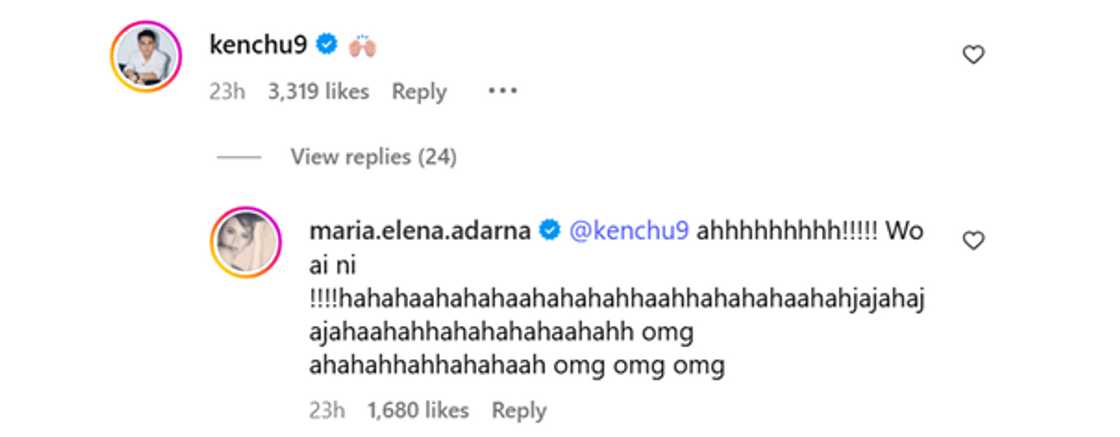Click maria.elena.adarna's verified badge
Image resolution: width=1120 pixels, height=437 pixels.
point(549,231)
